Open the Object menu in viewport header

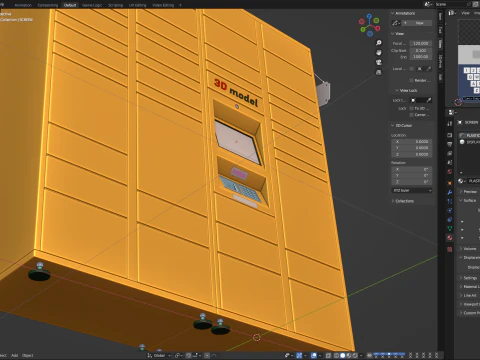click(28, 355)
